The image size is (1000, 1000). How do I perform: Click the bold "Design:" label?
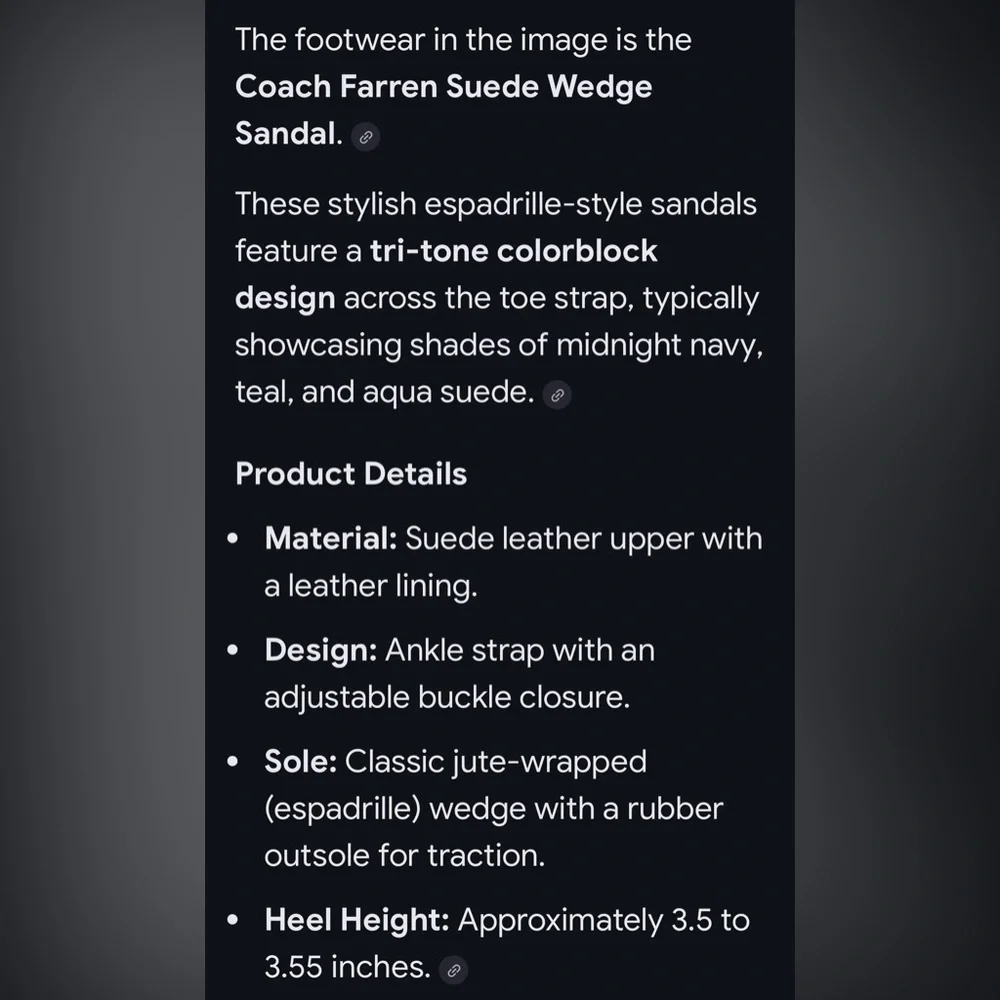click(321, 651)
